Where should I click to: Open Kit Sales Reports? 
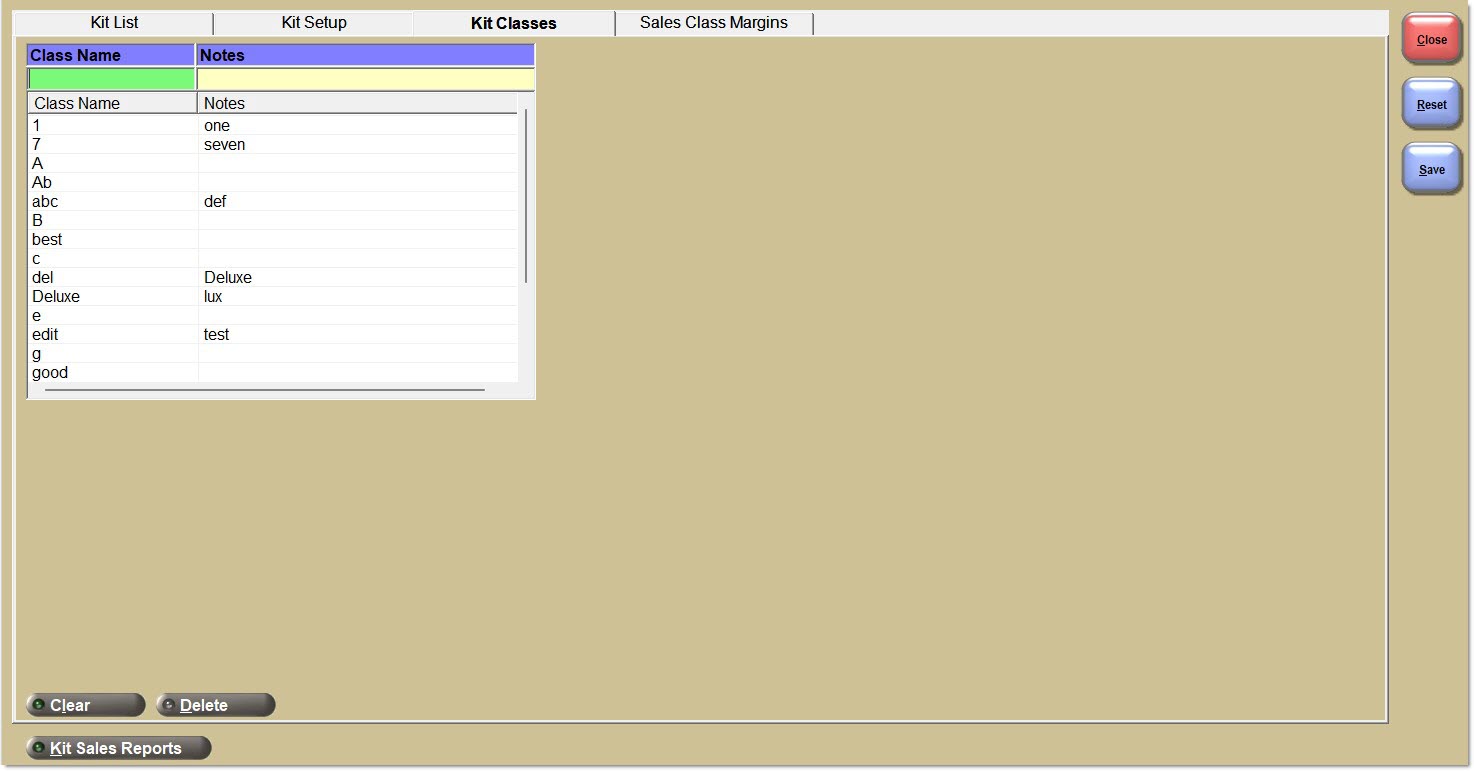pos(118,748)
